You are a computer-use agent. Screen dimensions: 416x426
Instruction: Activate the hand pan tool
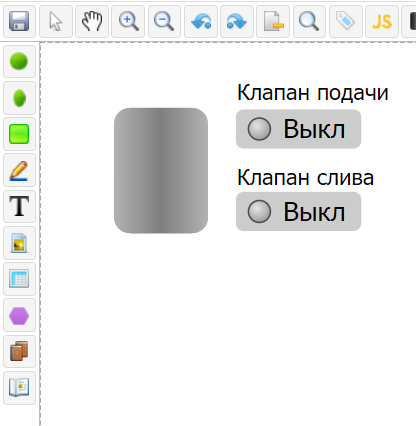click(92, 21)
